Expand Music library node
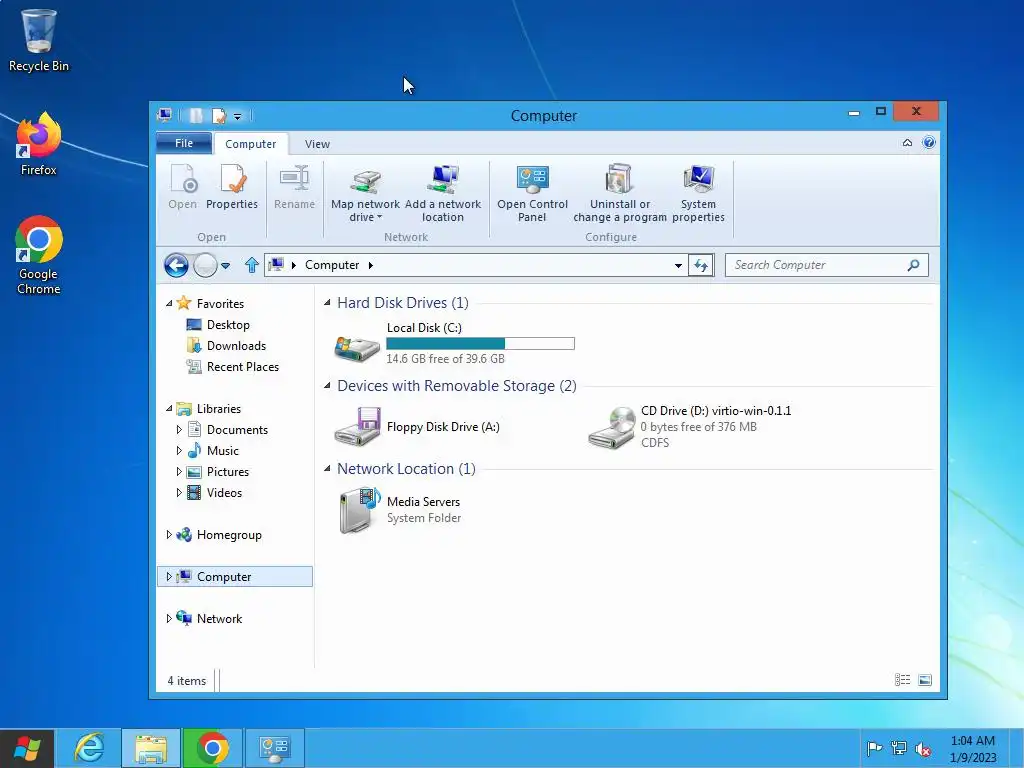 point(179,450)
